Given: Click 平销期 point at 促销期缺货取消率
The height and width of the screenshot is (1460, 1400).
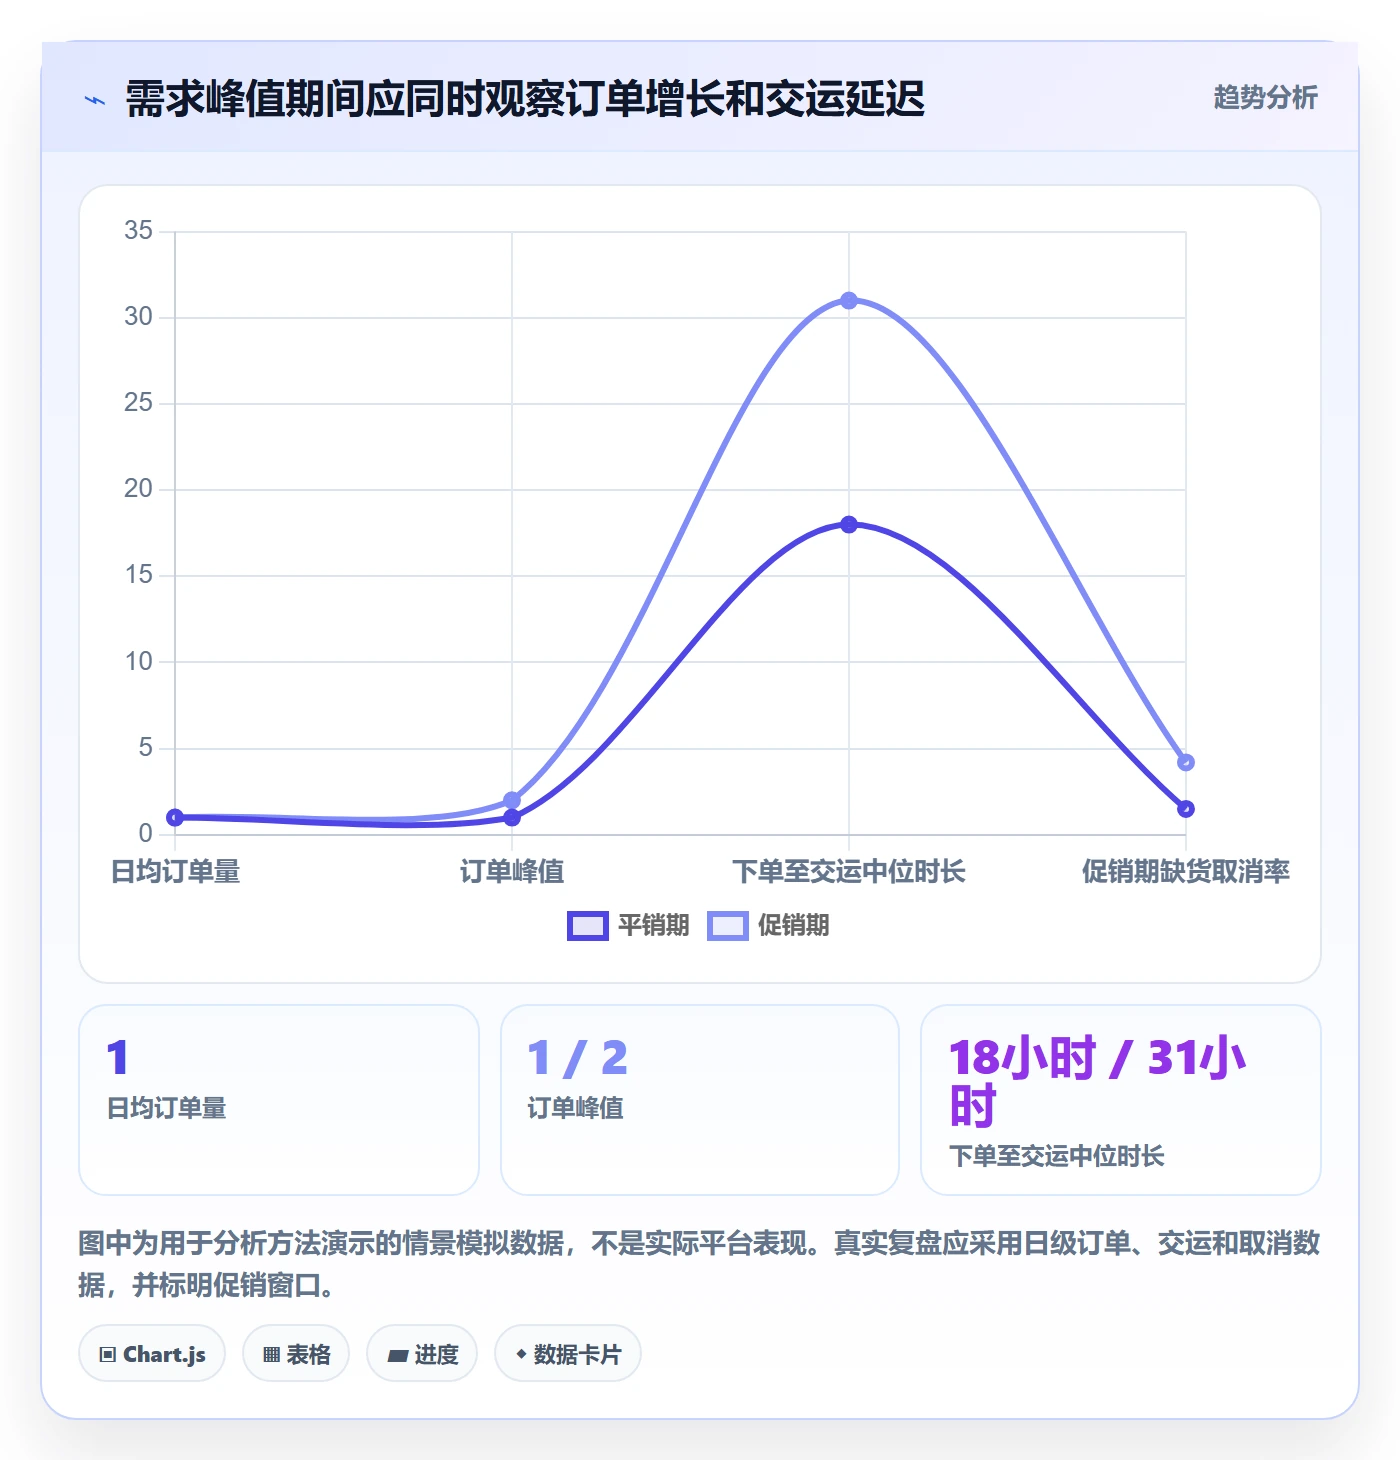Looking at the screenshot, I should coord(1186,809).
